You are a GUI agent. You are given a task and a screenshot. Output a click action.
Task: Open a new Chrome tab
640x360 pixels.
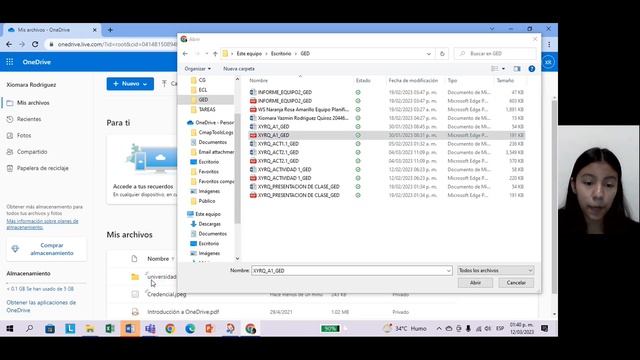pyautogui.click(x=110, y=30)
